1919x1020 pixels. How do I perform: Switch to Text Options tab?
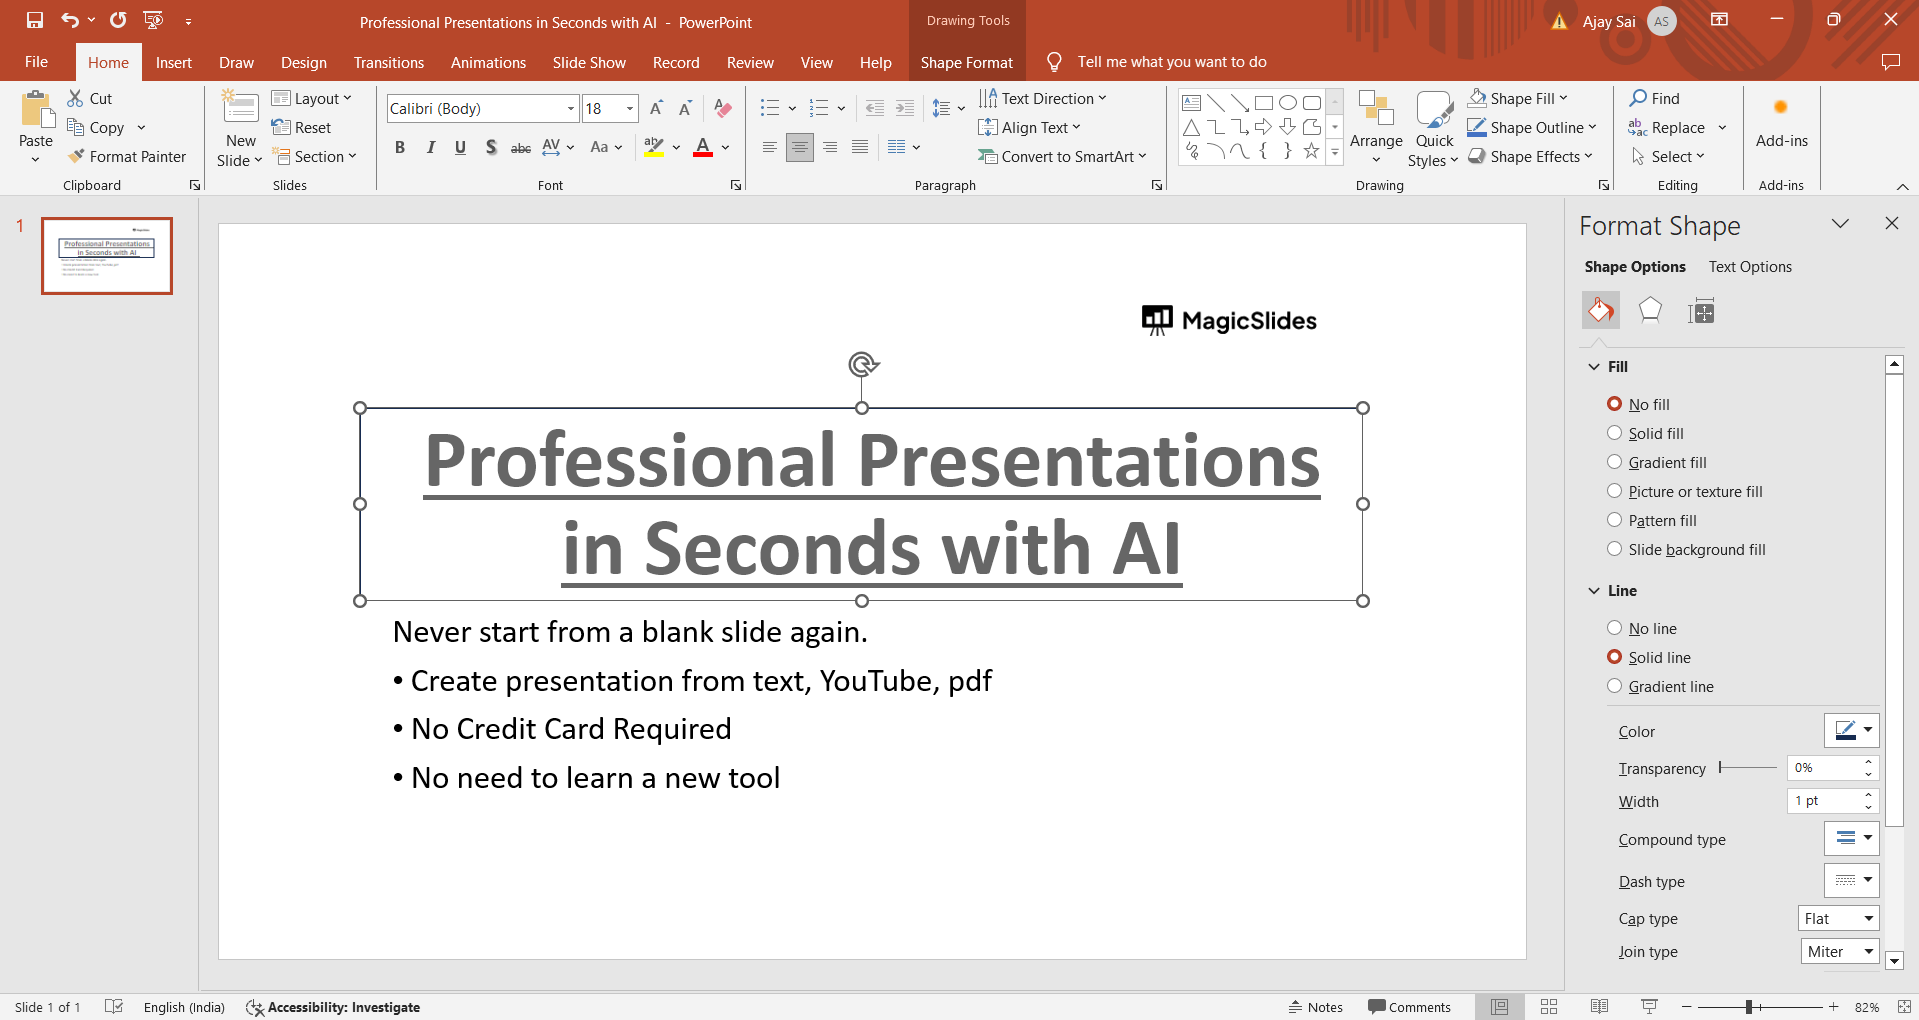pyautogui.click(x=1749, y=267)
